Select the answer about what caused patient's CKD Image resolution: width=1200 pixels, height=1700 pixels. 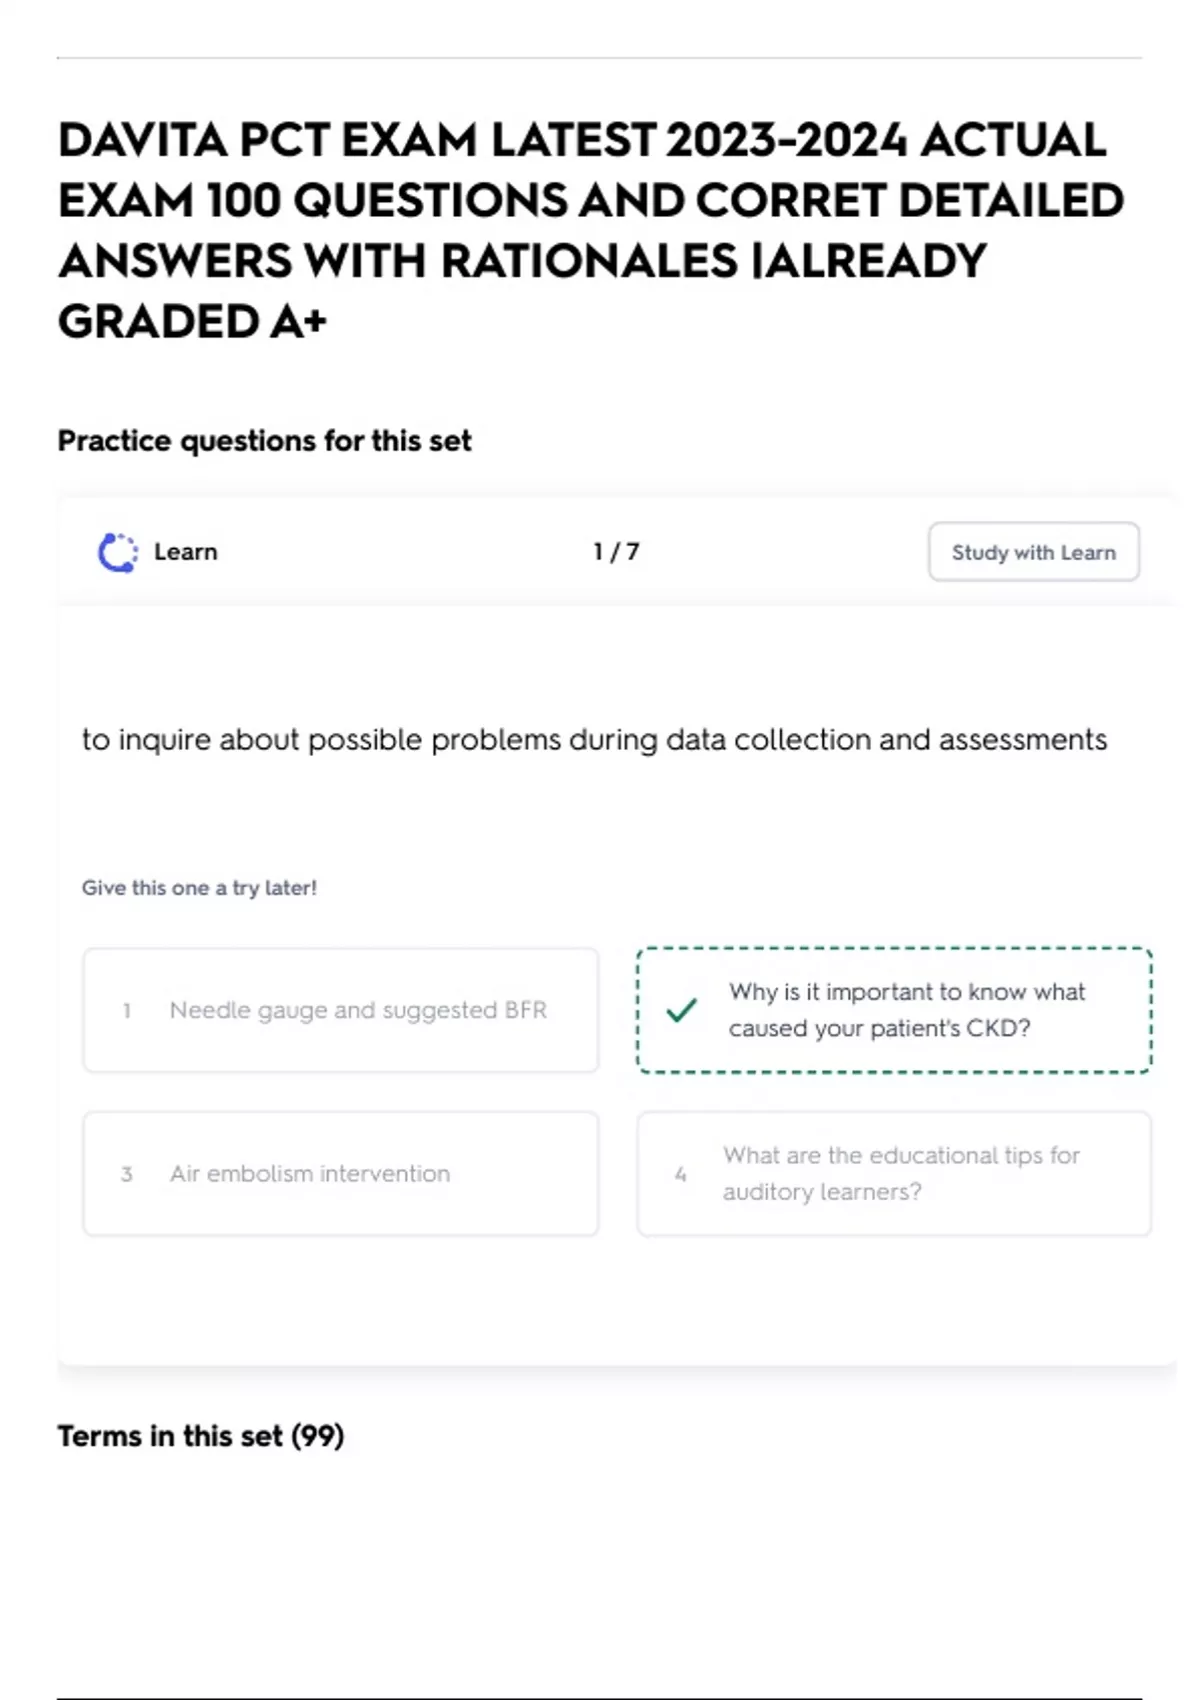tap(905, 1010)
